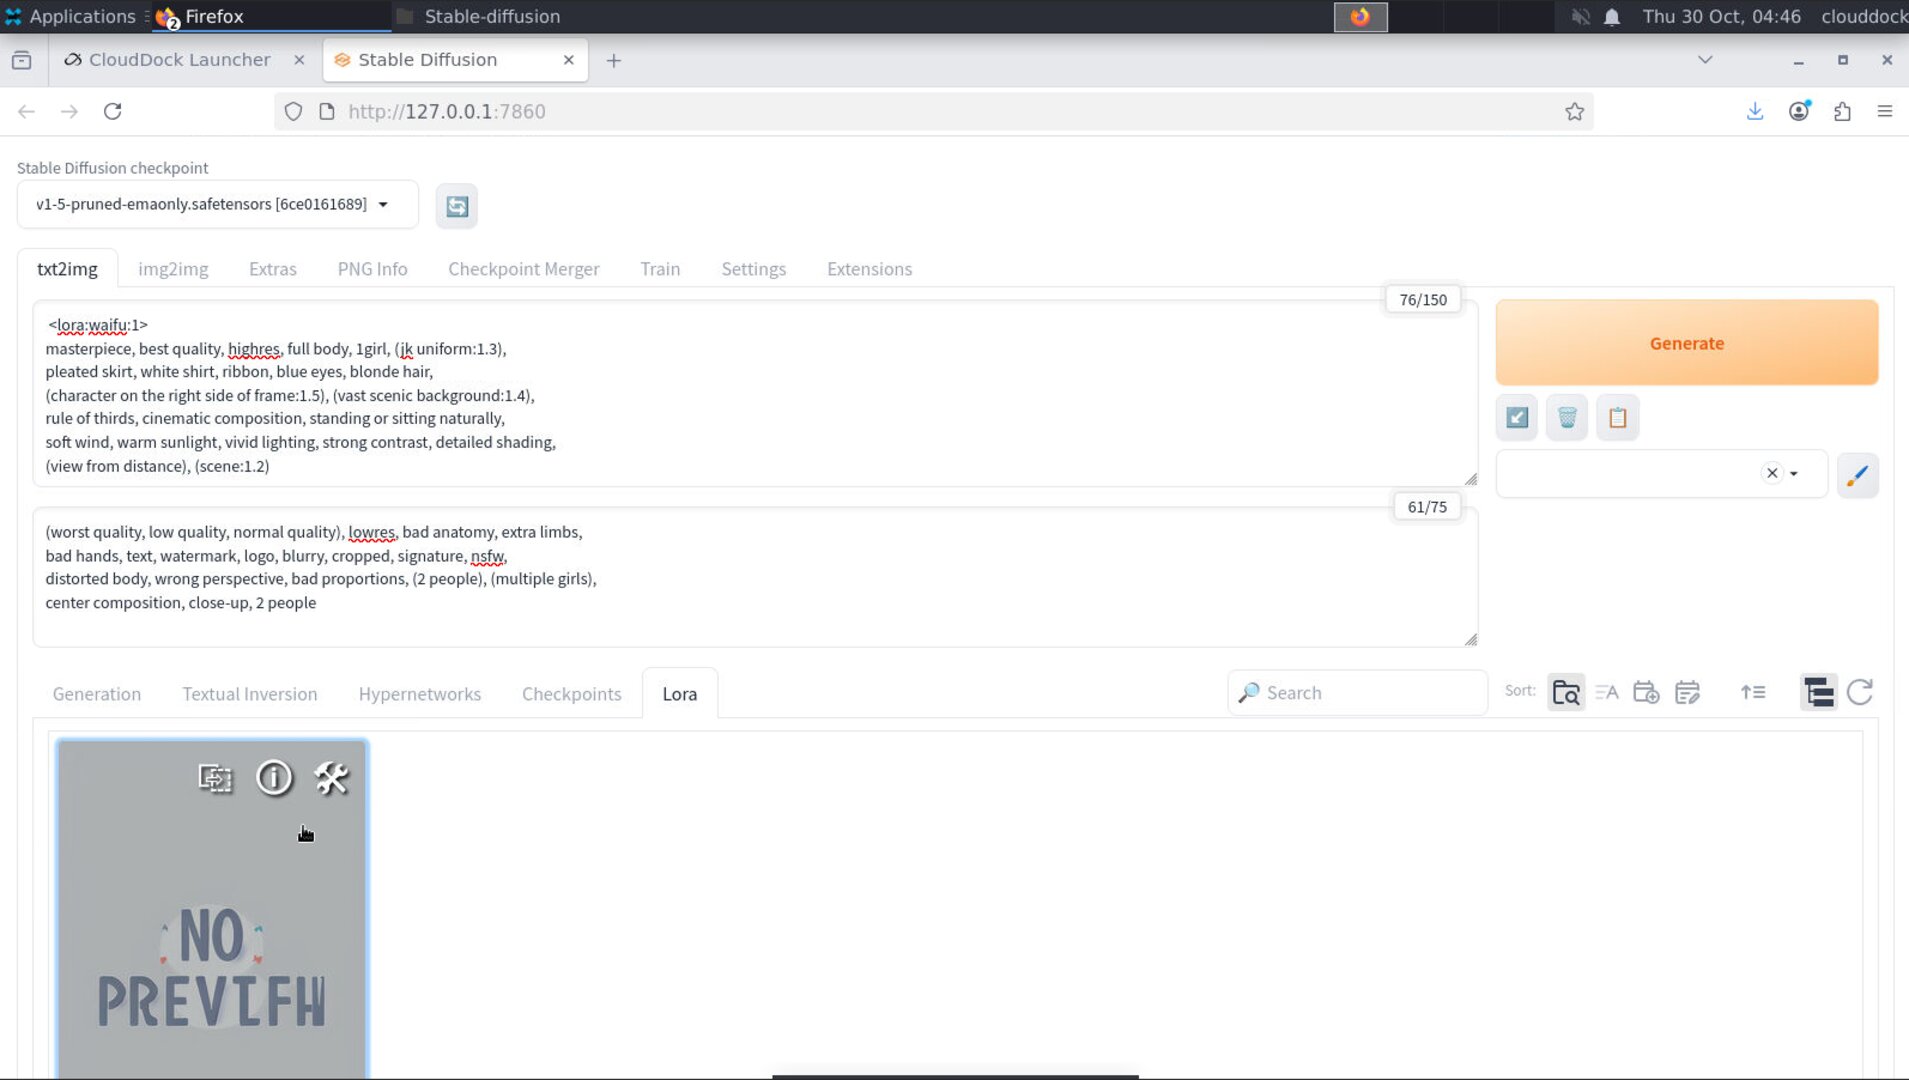Click the read generation parameters arrow icon
The height and width of the screenshot is (1080, 1909).
click(1517, 418)
